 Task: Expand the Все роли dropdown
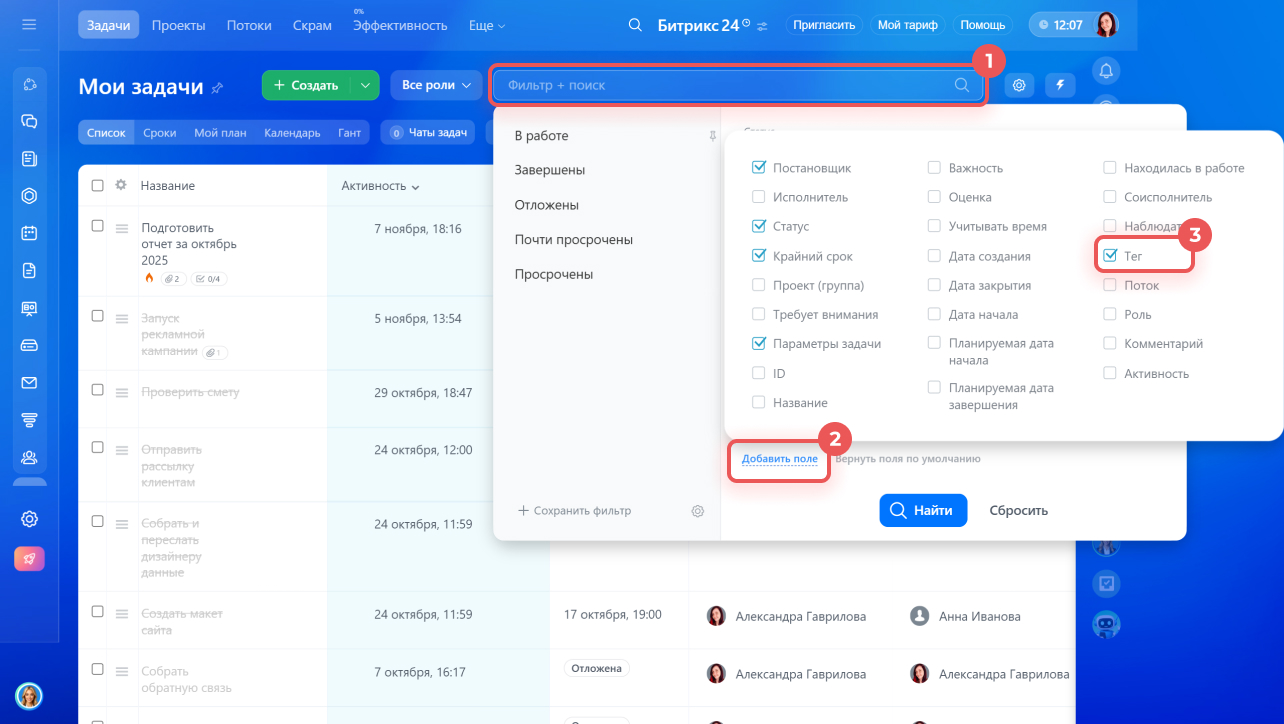(x=436, y=85)
